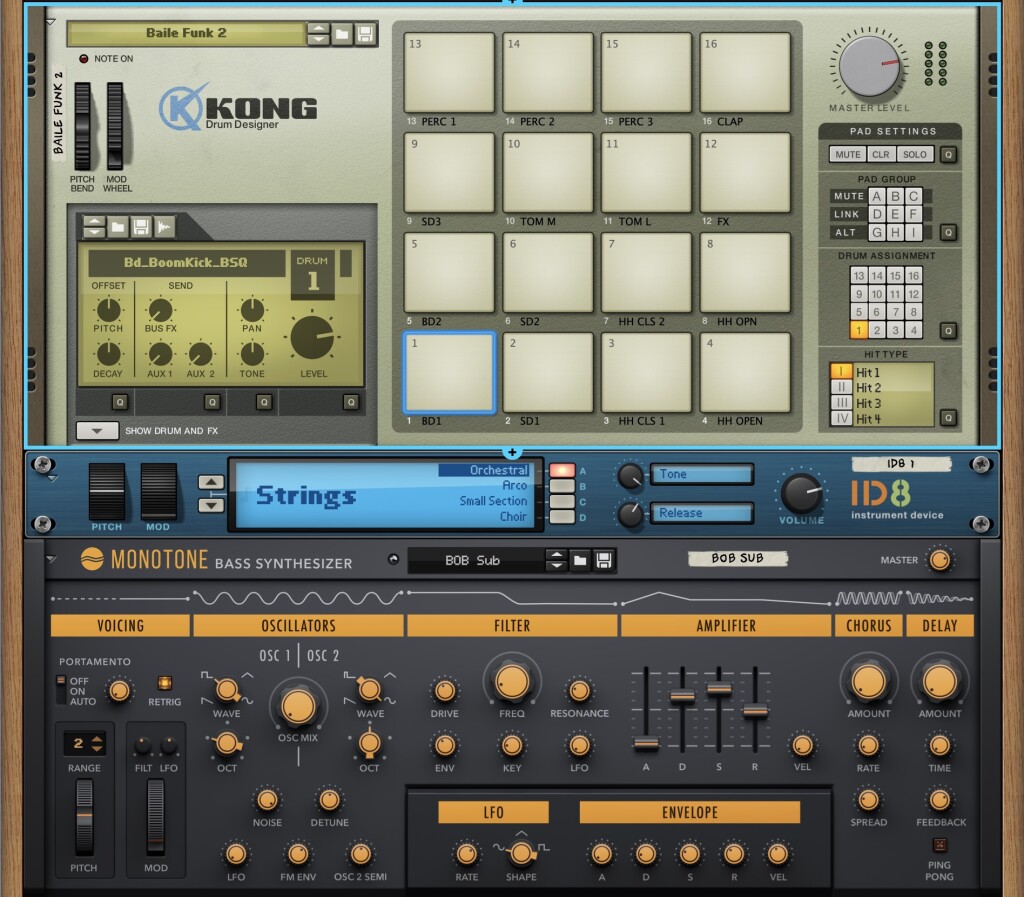Click Bd_BoomKick_BSQ drum name display
This screenshot has height=897, width=1024.
[186, 262]
